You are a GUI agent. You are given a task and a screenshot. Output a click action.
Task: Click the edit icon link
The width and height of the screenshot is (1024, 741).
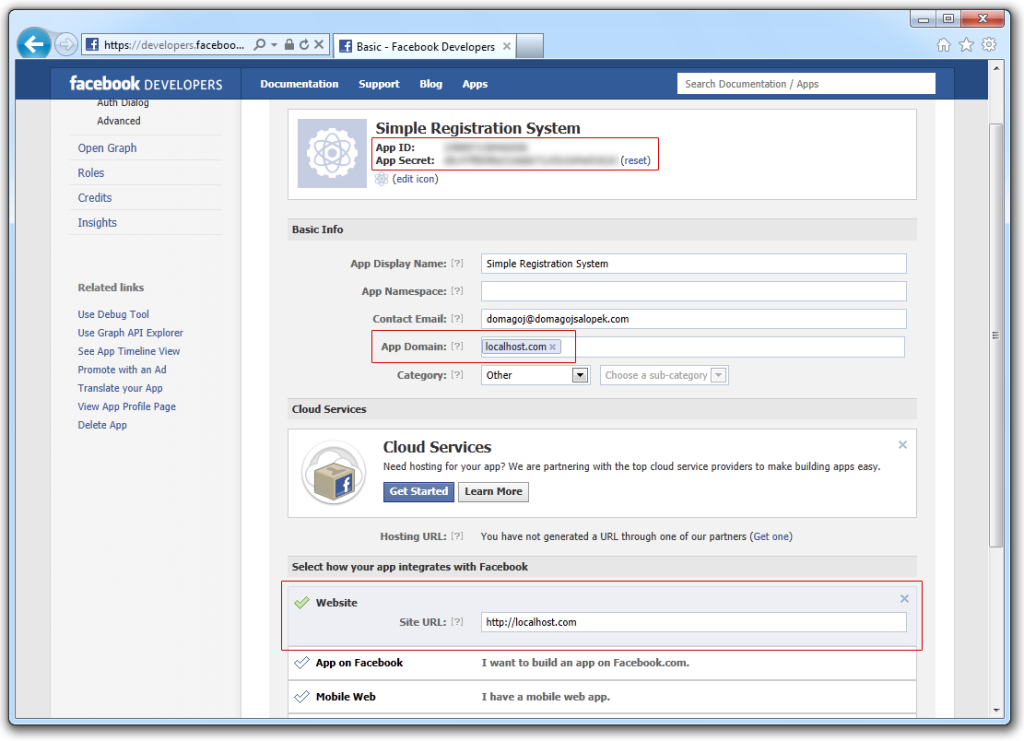pos(415,179)
